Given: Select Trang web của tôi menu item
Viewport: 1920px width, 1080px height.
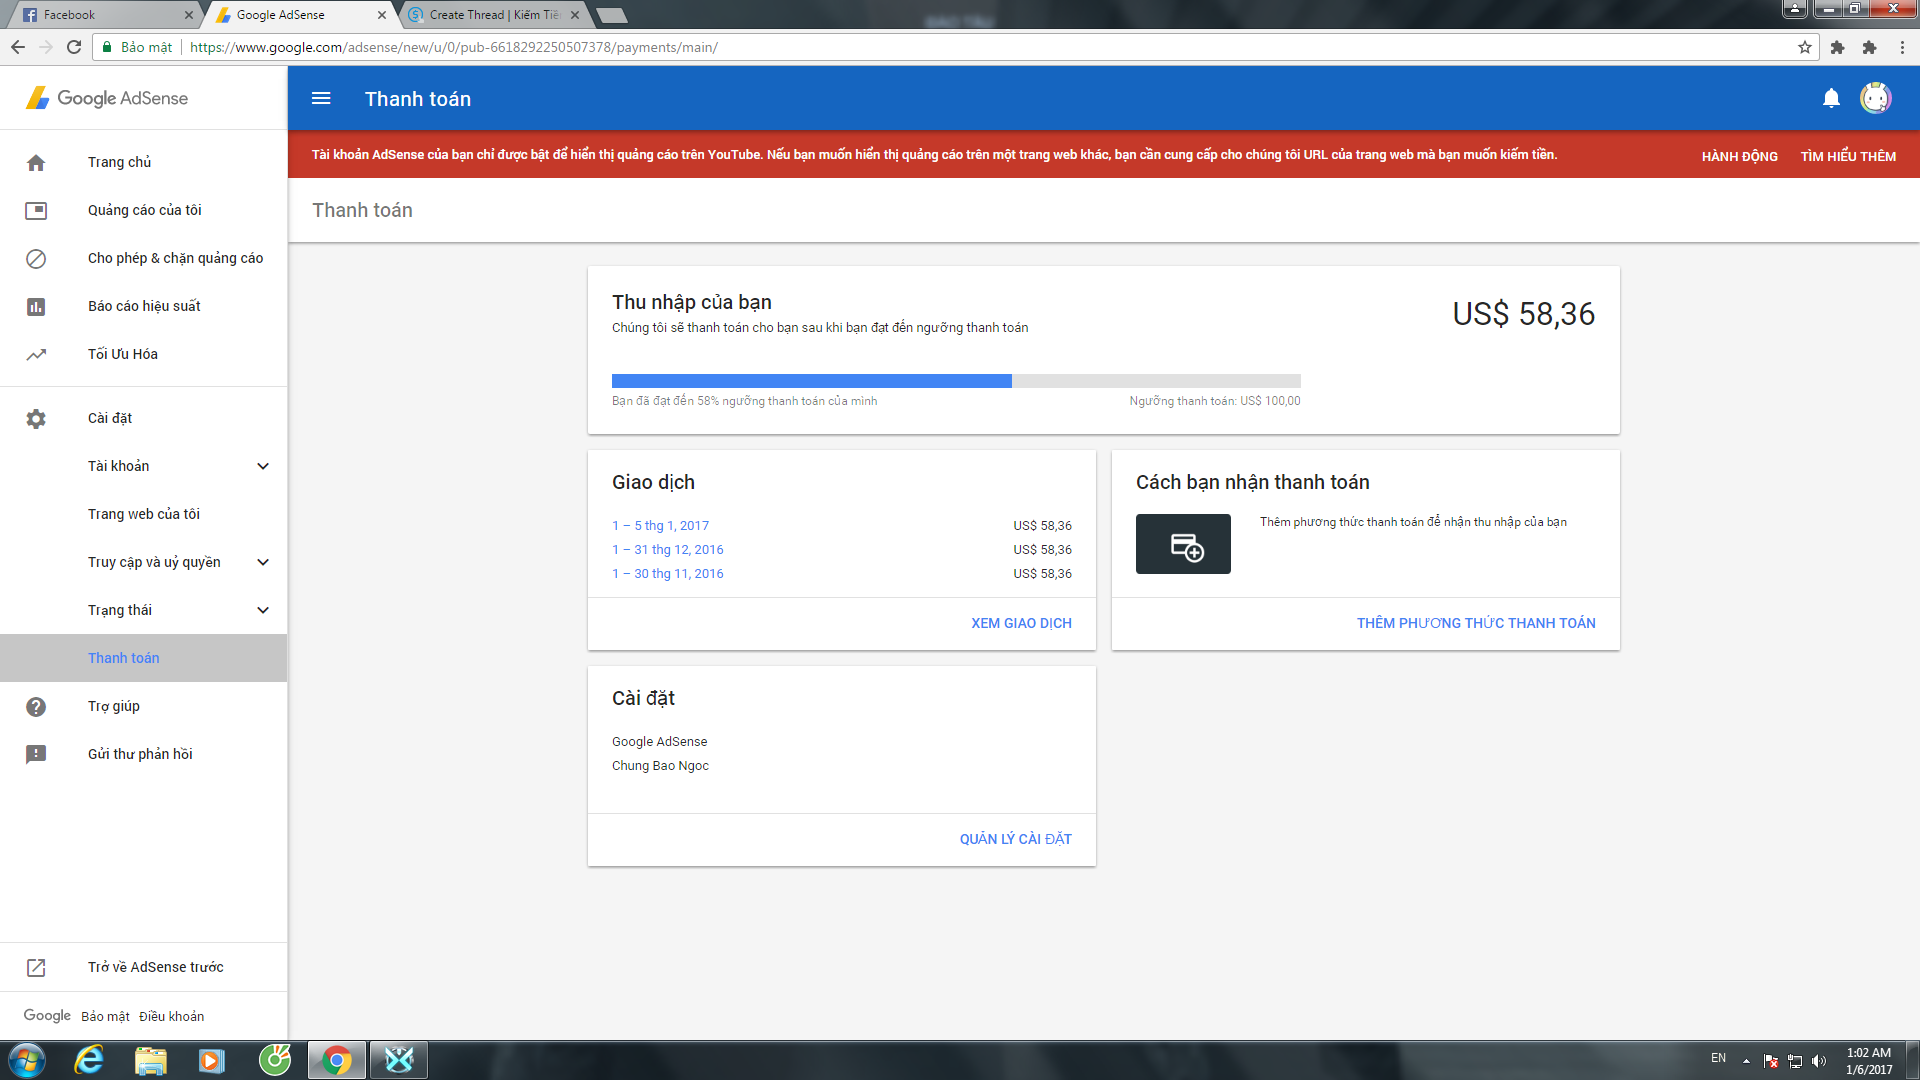Looking at the screenshot, I should coord(144,514).
